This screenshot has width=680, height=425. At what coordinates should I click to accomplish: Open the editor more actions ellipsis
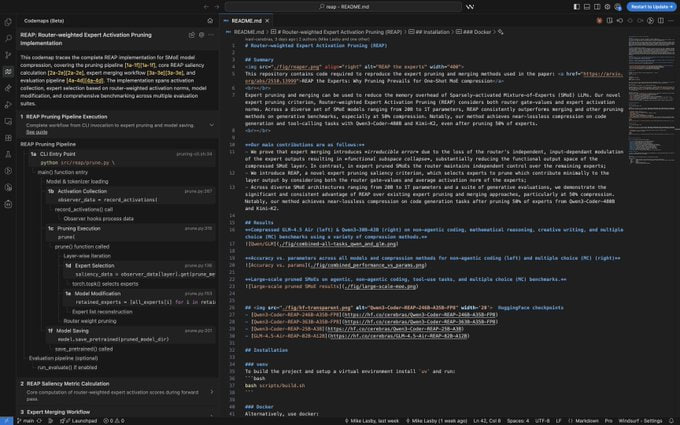[x=669, y=19]
